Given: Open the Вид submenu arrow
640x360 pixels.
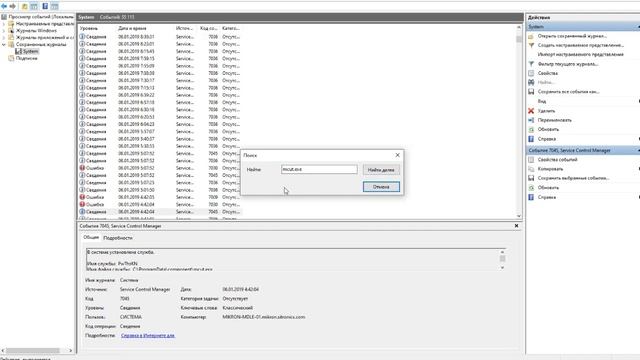Looking at the screenshot, I should click(638, 101).
